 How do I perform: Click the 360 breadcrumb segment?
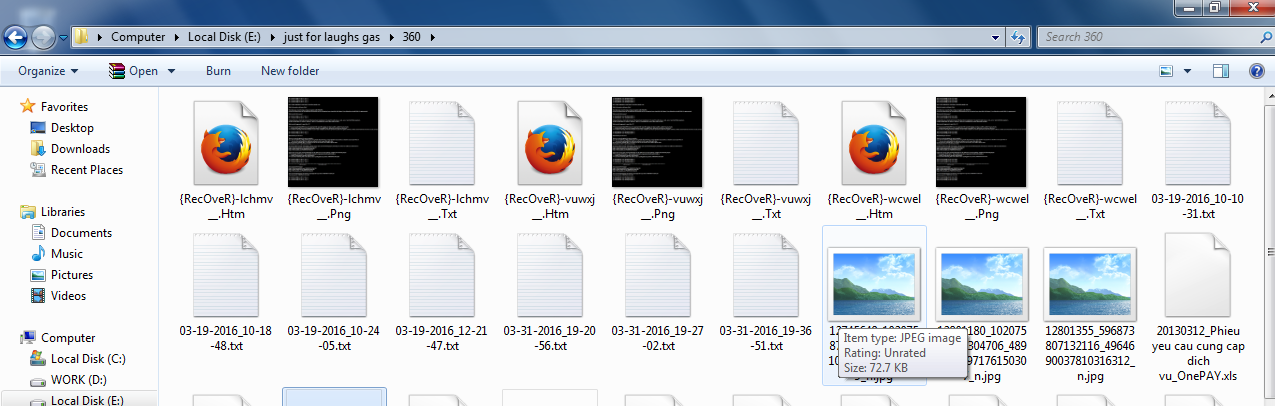[411, 37]
